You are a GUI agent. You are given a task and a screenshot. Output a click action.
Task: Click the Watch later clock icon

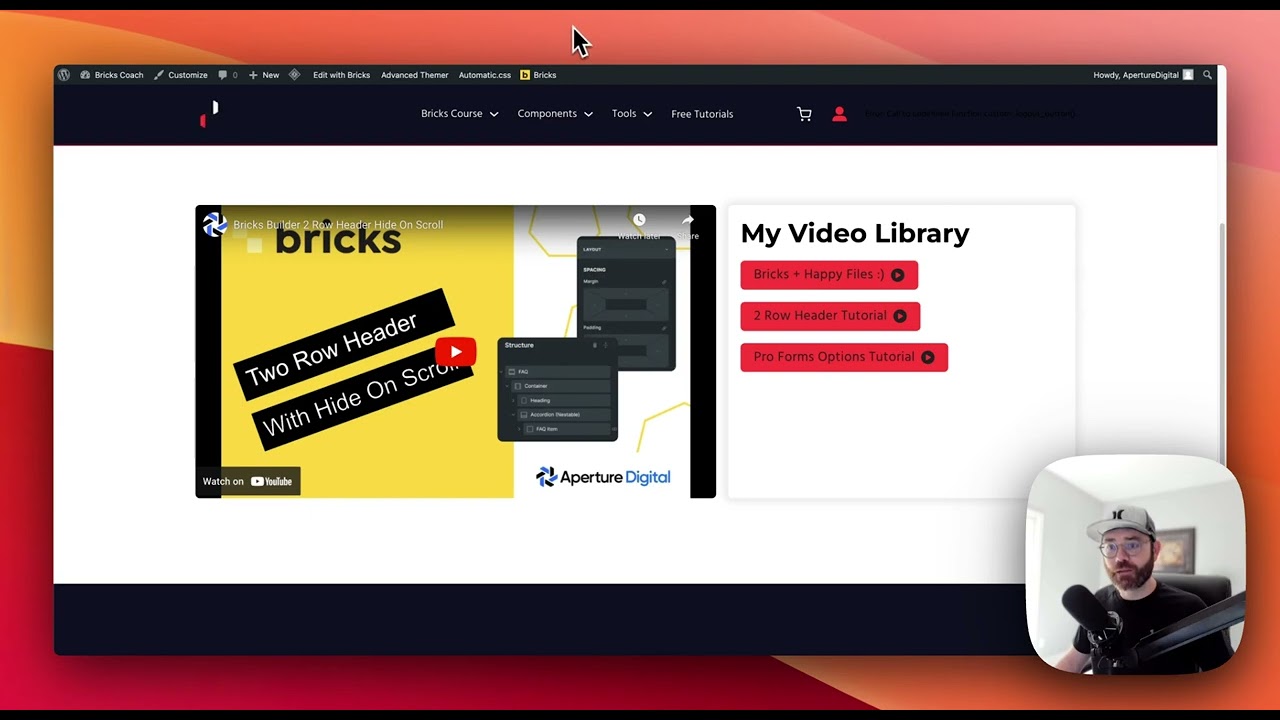(x=639, y=220)
